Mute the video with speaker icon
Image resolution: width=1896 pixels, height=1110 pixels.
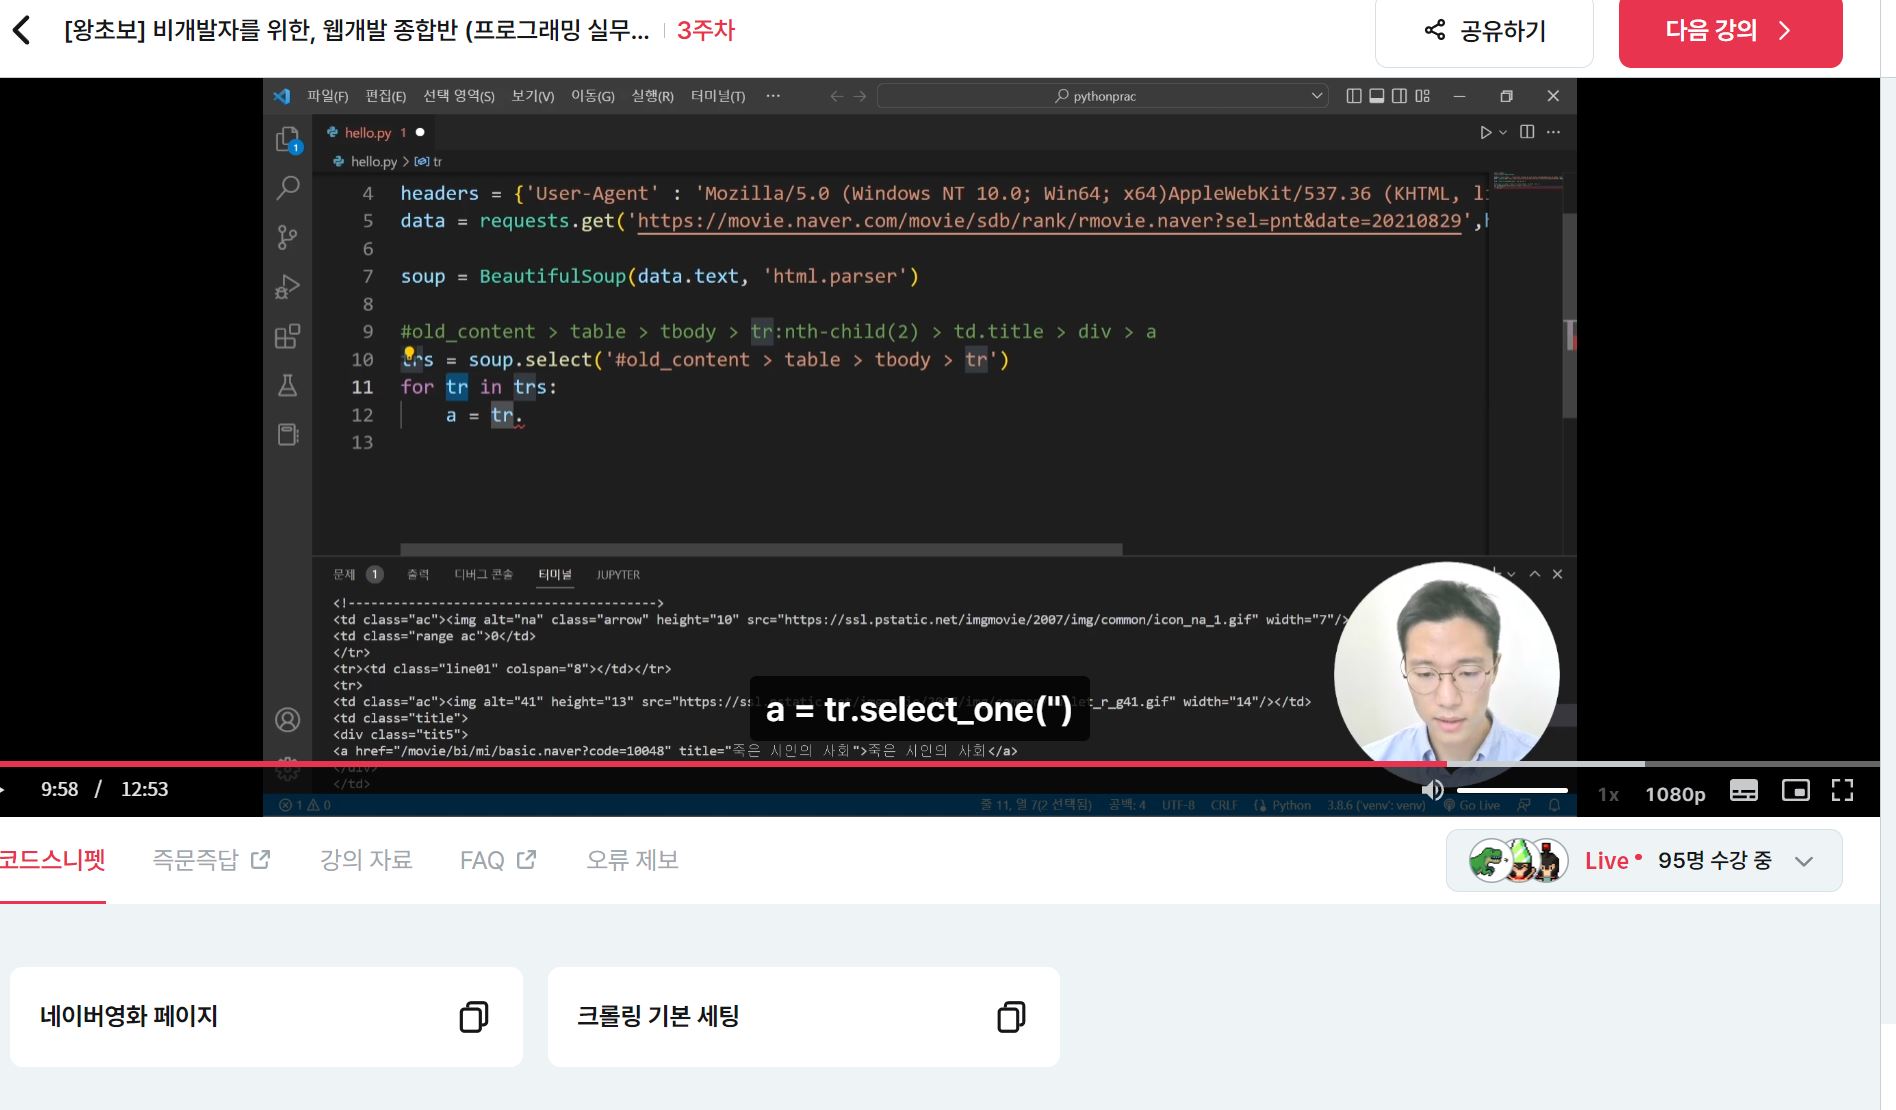pyautogui.click(x=1433, y=790)
